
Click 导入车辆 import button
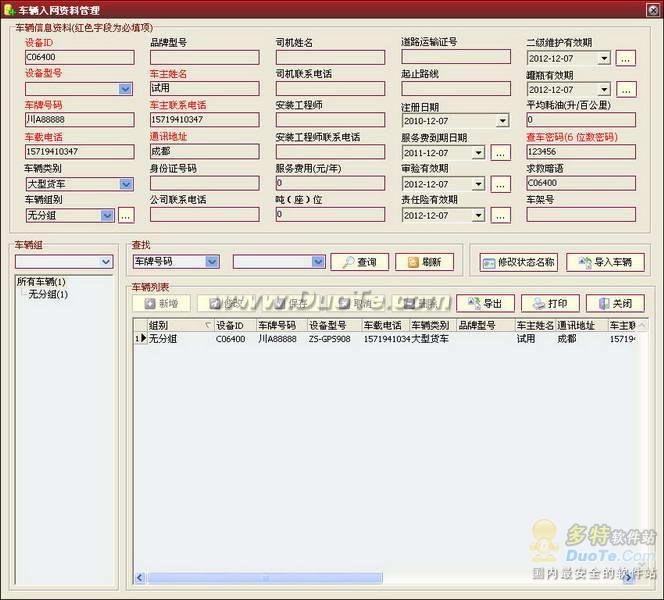(x=606, y=263)
